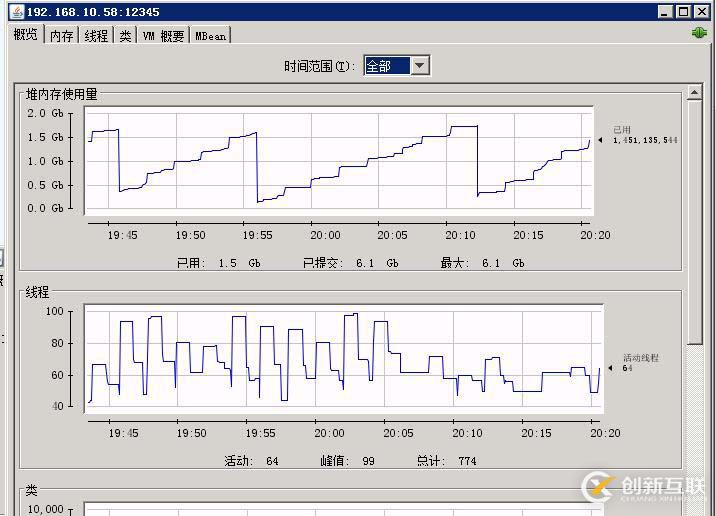The width and height of the screenshot is (716, 516).
Task: Click the 全部 time range combo box field
Action: point(386,66)
